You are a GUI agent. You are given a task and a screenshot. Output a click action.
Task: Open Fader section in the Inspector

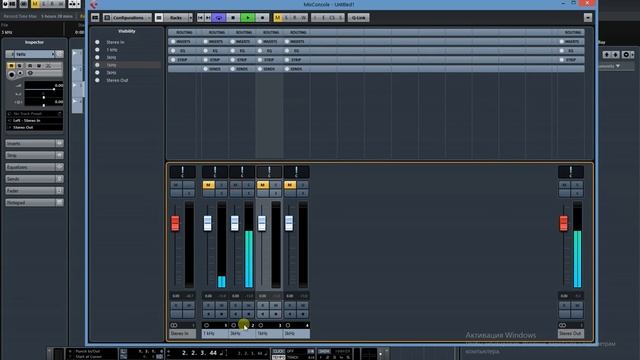pos(34,191)
